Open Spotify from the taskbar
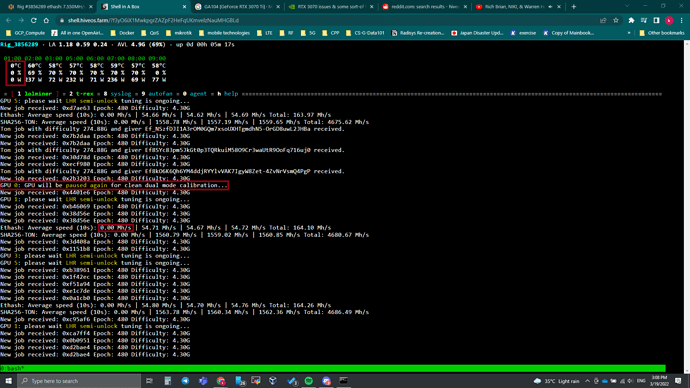Viewport: 690px width, 388px height. coord(308,381)
